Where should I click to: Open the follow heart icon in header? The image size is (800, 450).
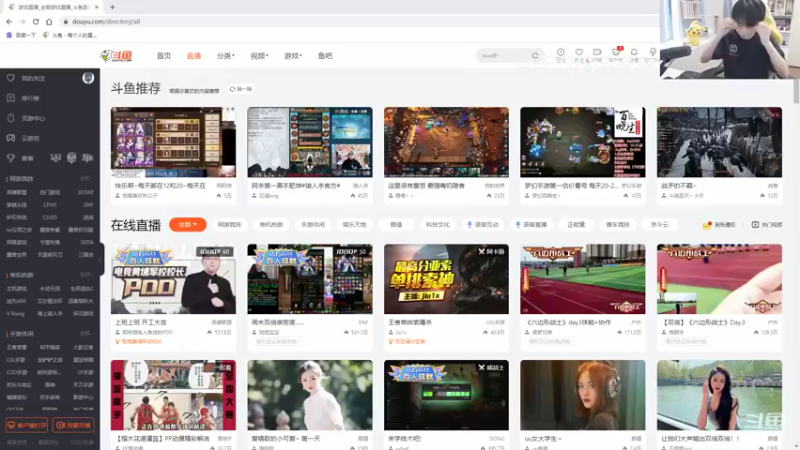579,53
